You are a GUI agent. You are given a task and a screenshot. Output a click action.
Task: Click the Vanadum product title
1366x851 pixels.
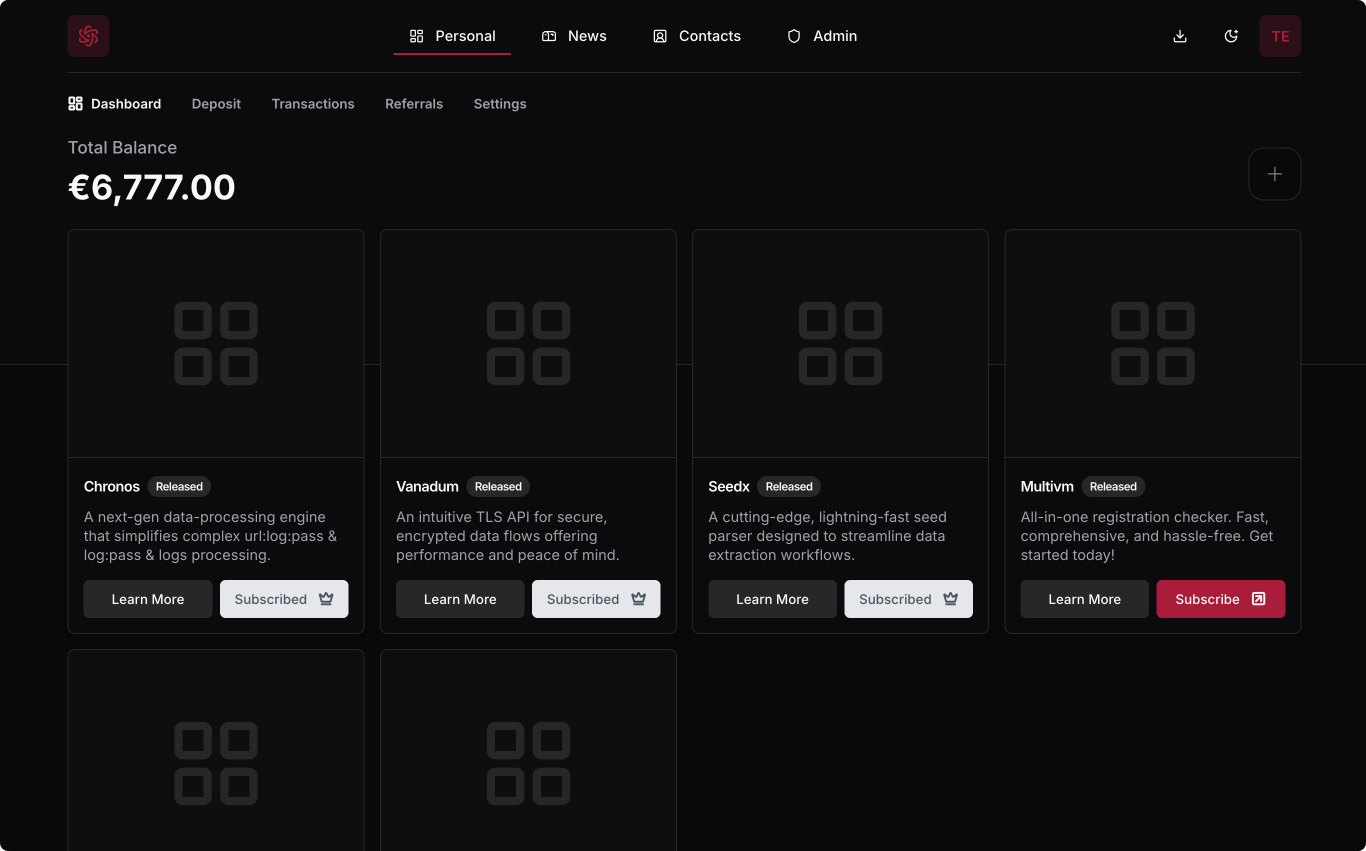[427, 487]
